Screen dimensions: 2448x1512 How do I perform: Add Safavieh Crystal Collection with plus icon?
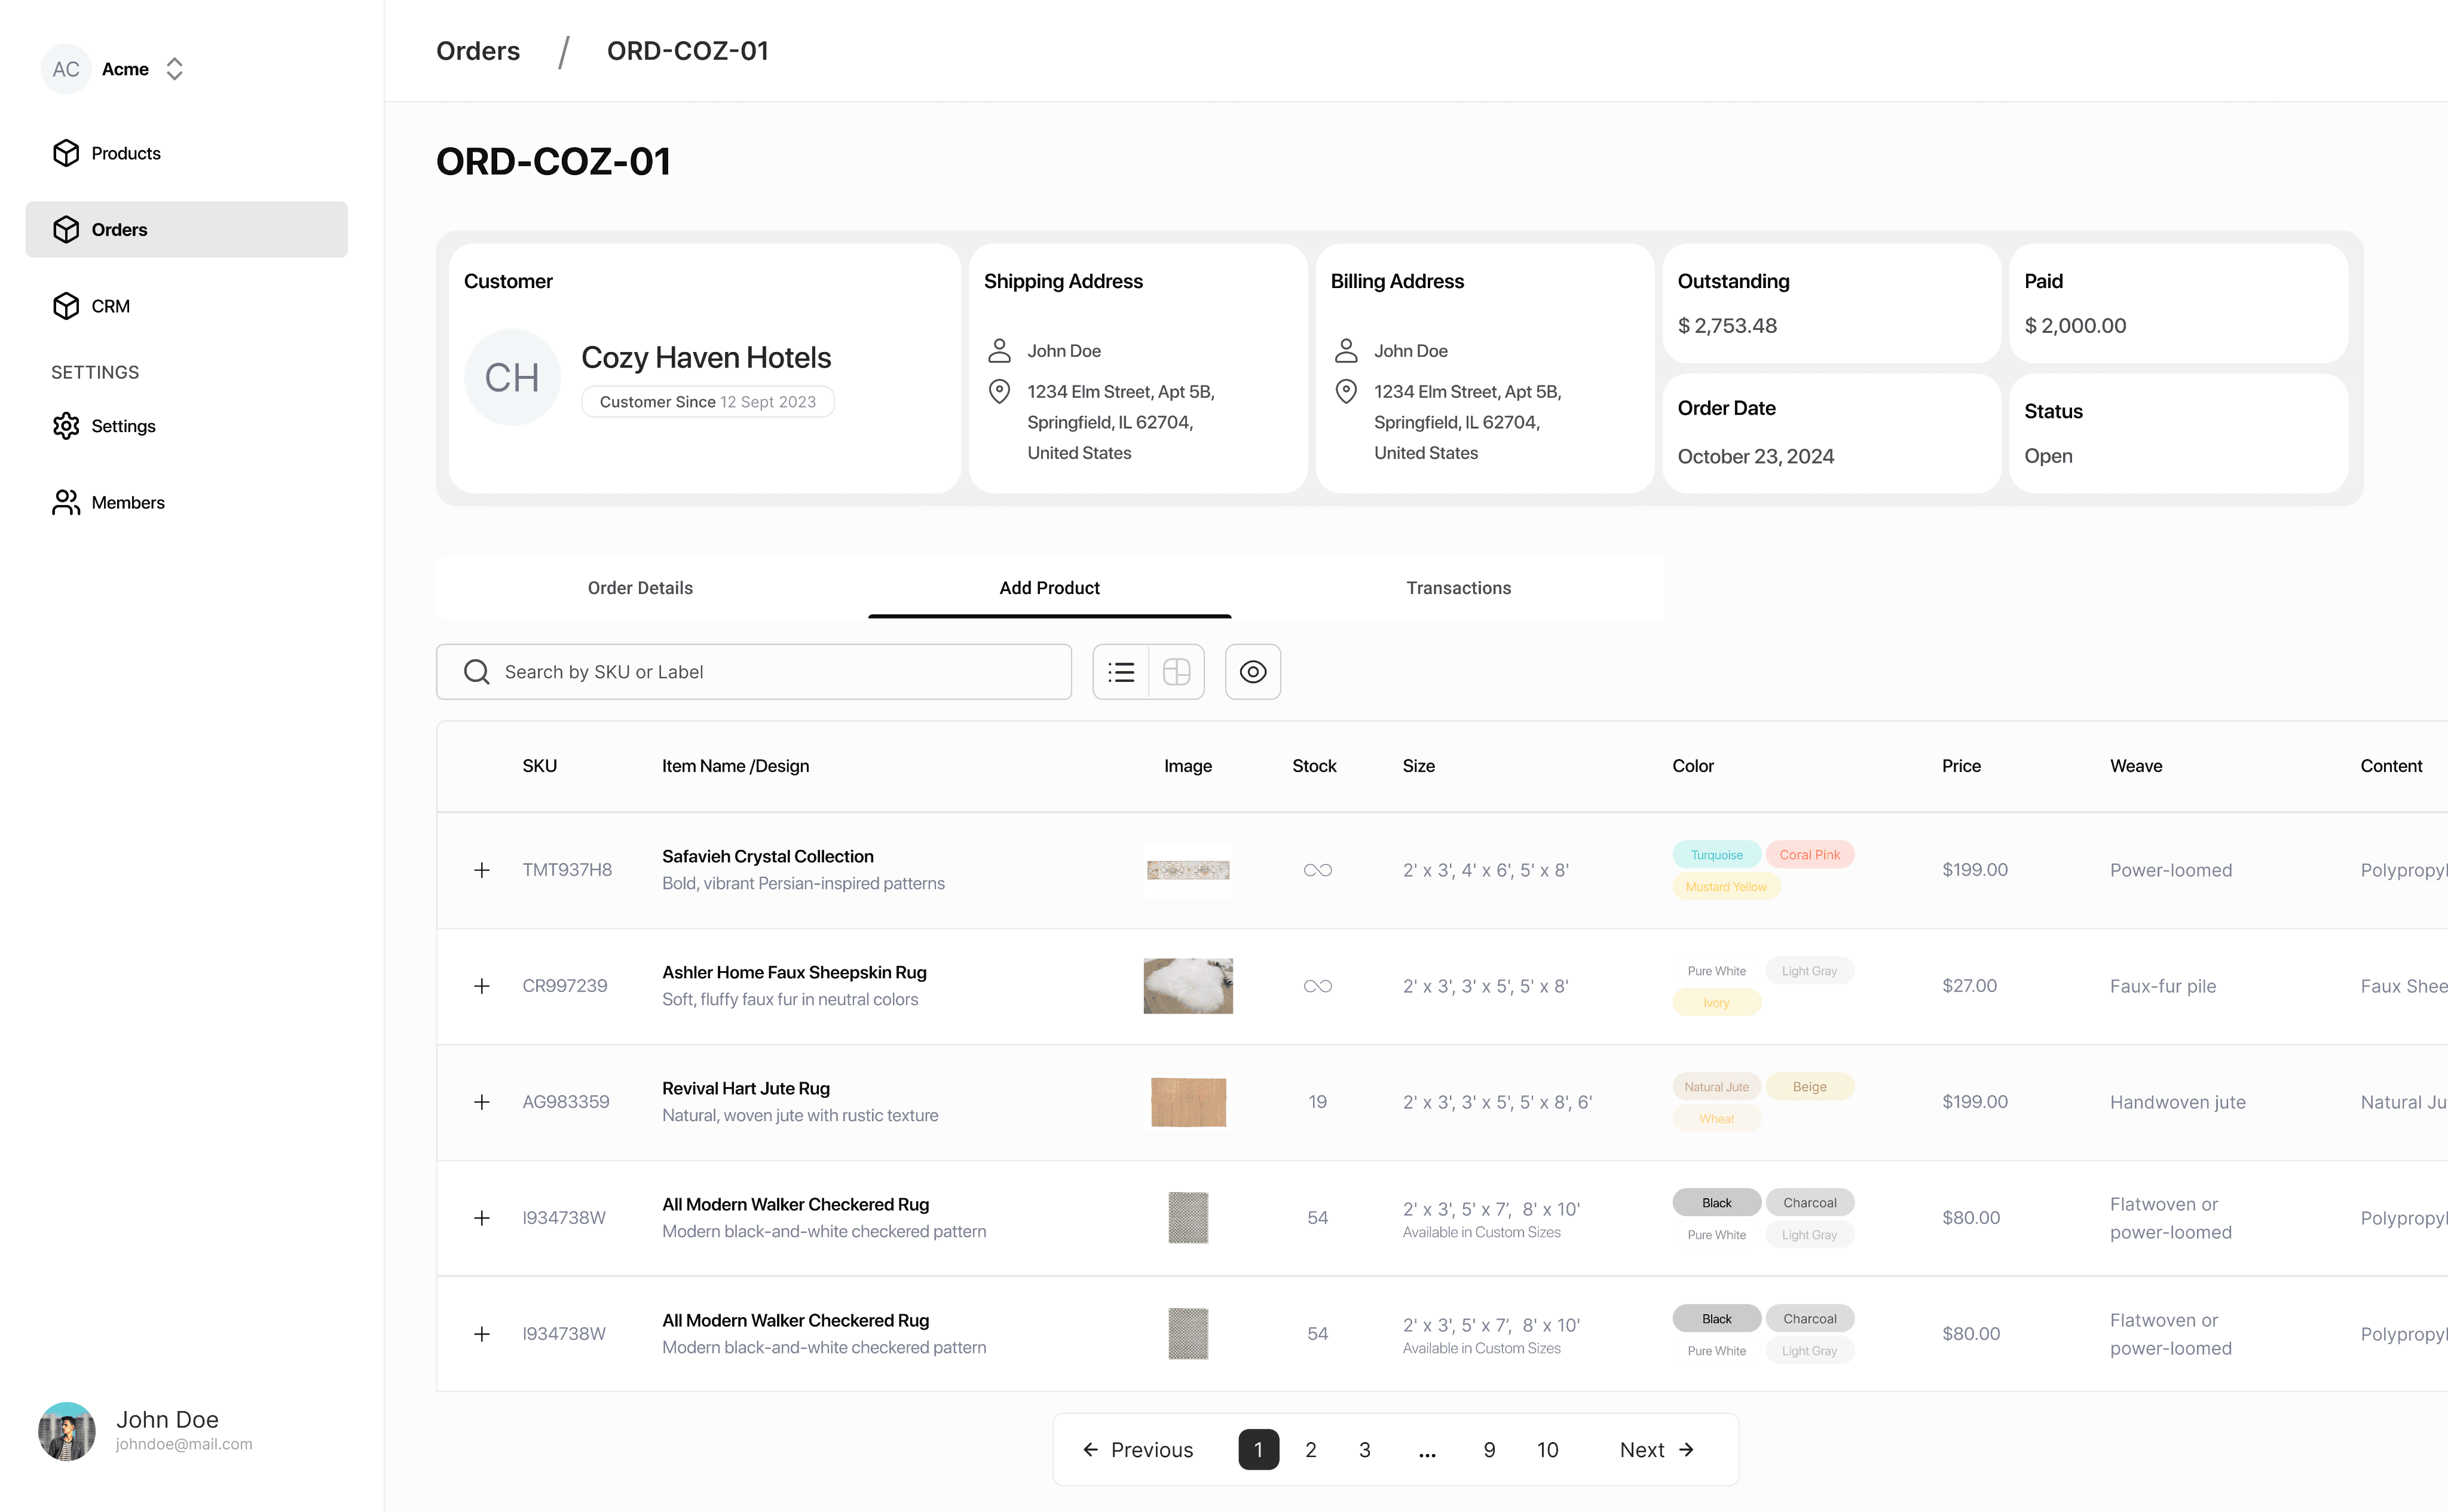[482, 870]
